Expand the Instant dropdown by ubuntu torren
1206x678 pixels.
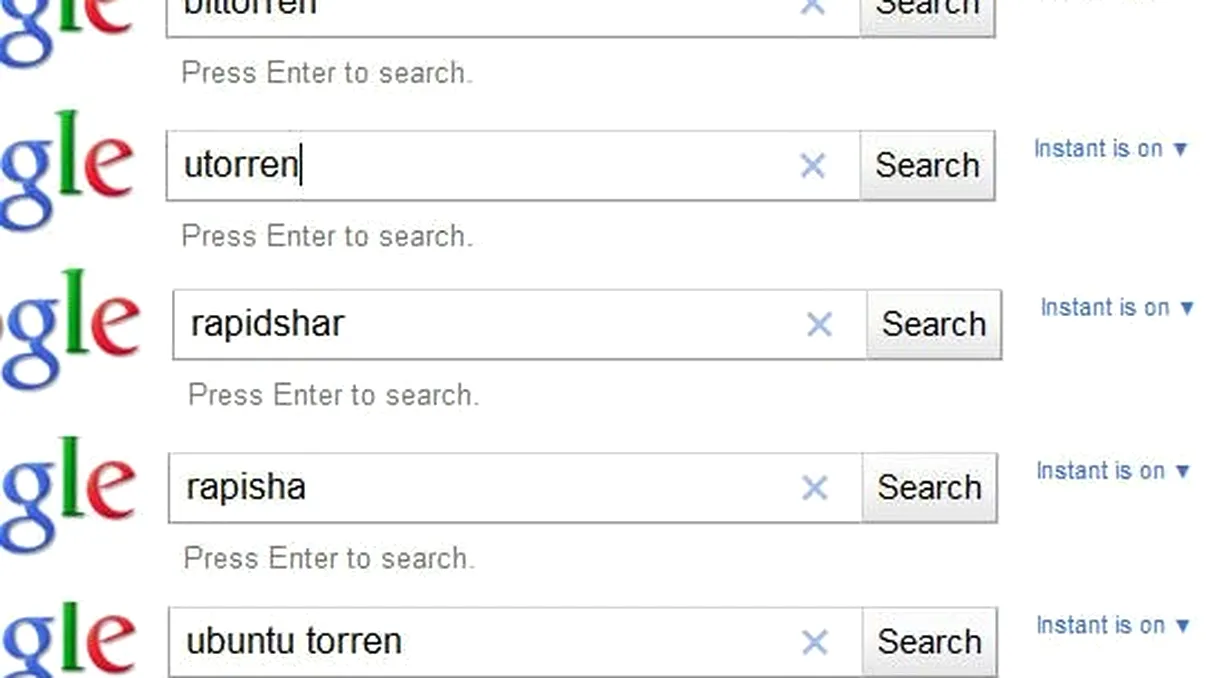point(1113,626)
